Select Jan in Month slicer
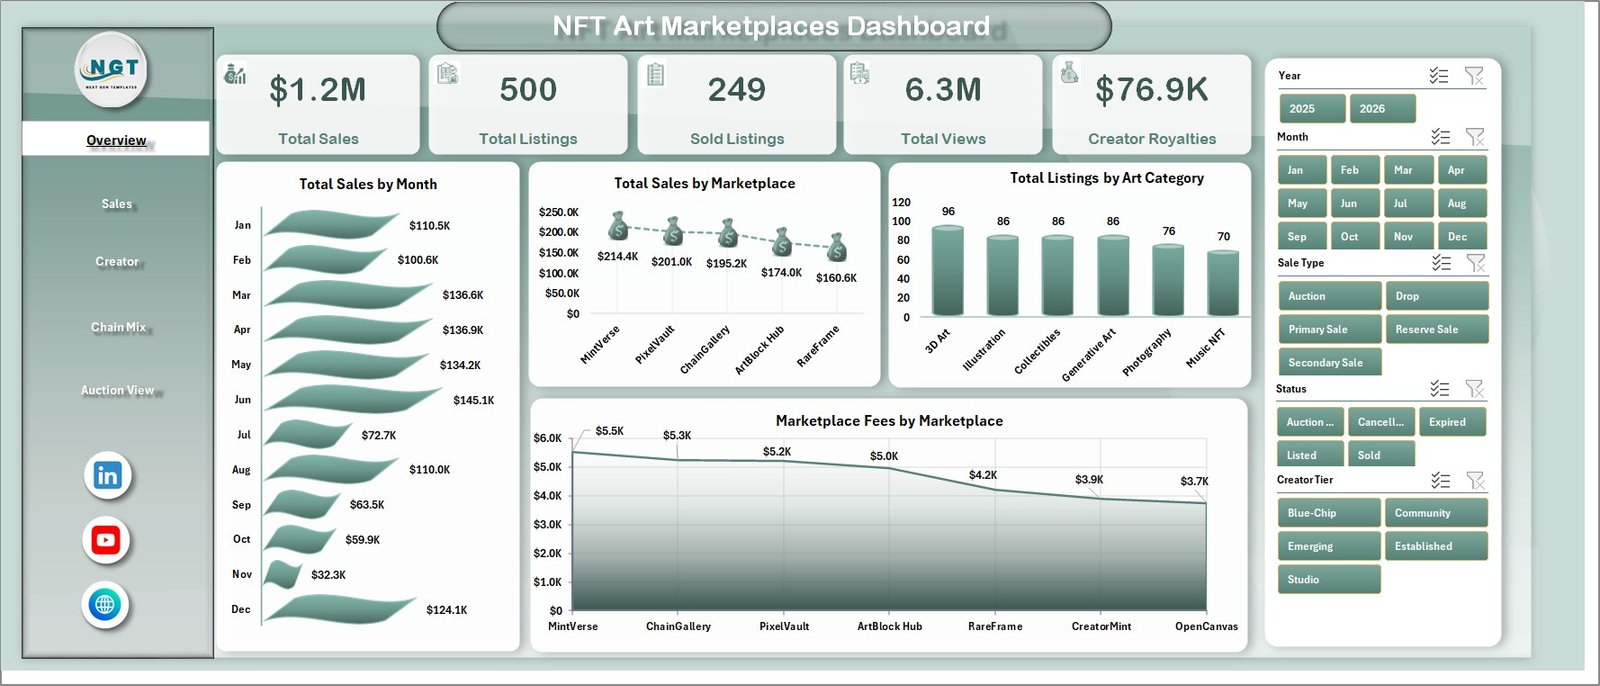The height and width of the screenshot is (686, 1600). click(1302, 170)
